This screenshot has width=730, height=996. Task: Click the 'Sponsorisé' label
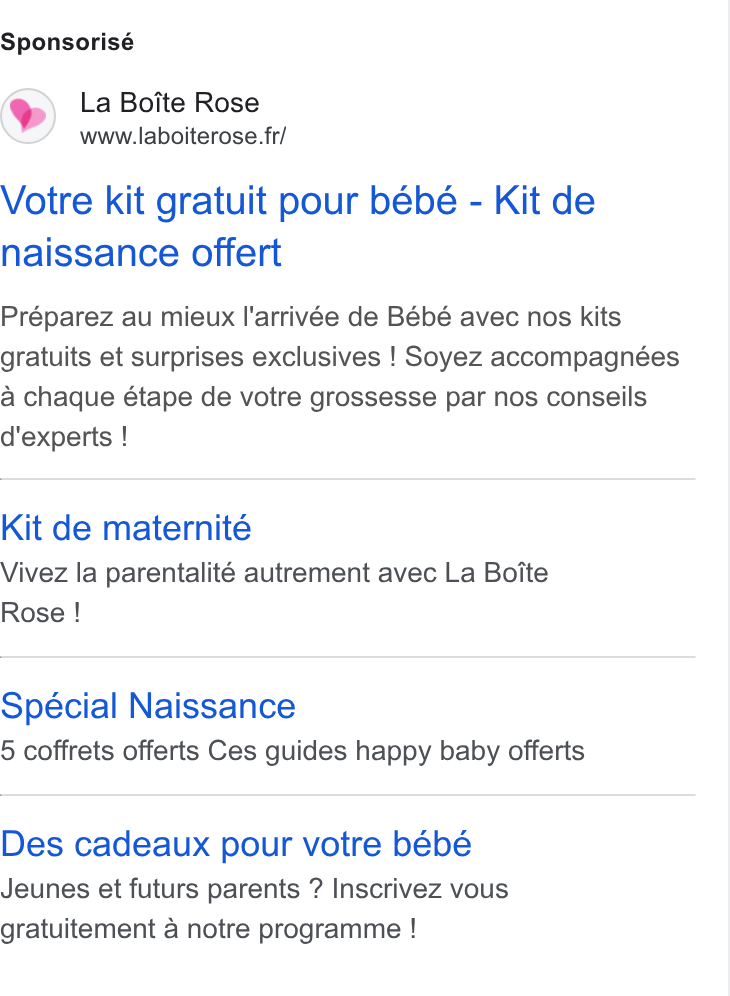click(x=67, y=43)
